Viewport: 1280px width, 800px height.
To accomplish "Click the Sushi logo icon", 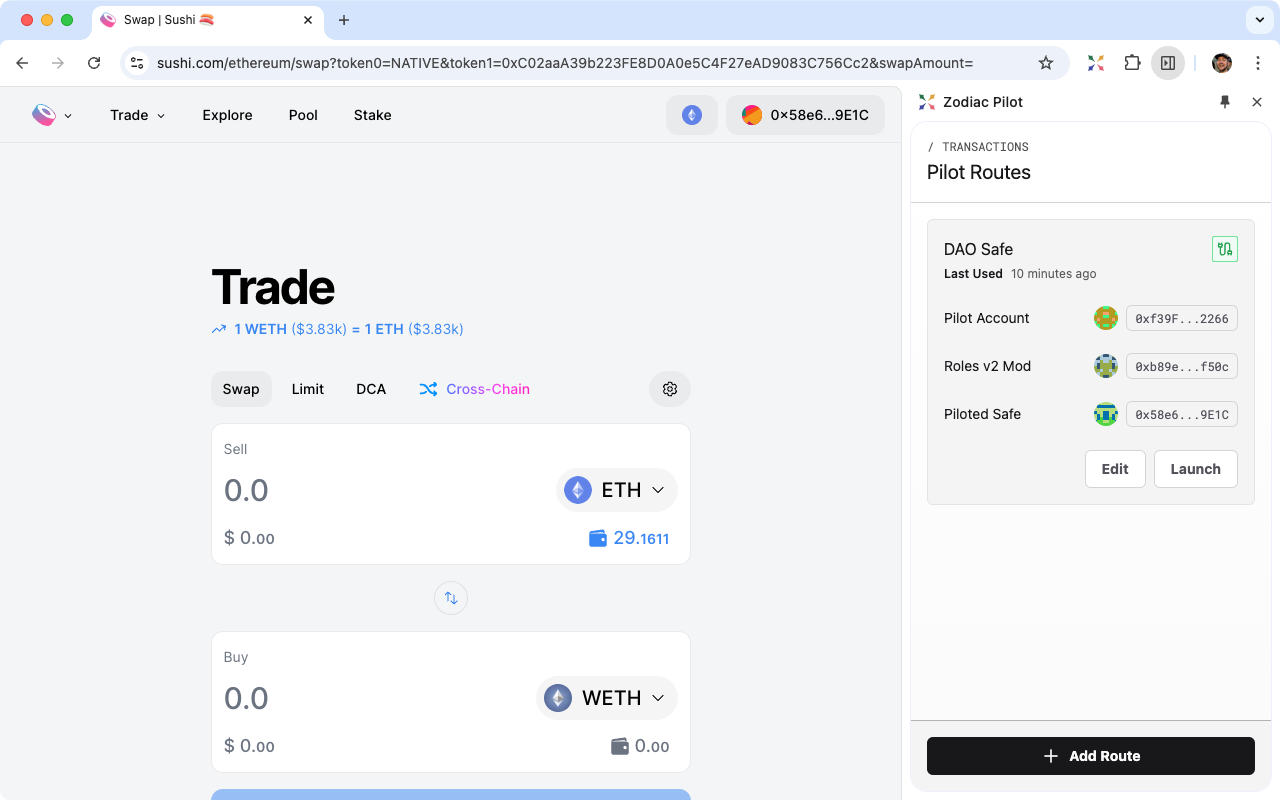I will pyautogui.click(x=44, y=115).
